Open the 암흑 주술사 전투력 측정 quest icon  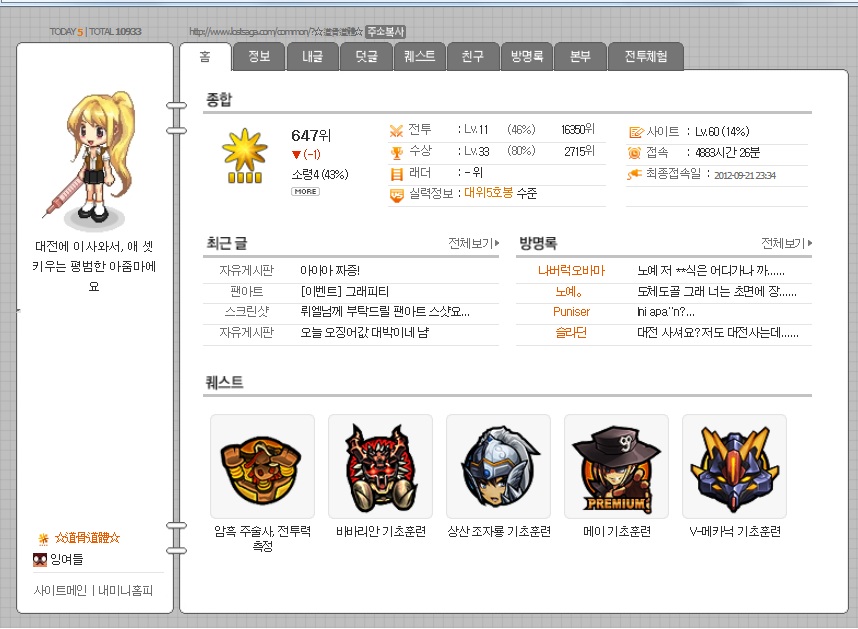pyautogui.click(x=262, y=466)
